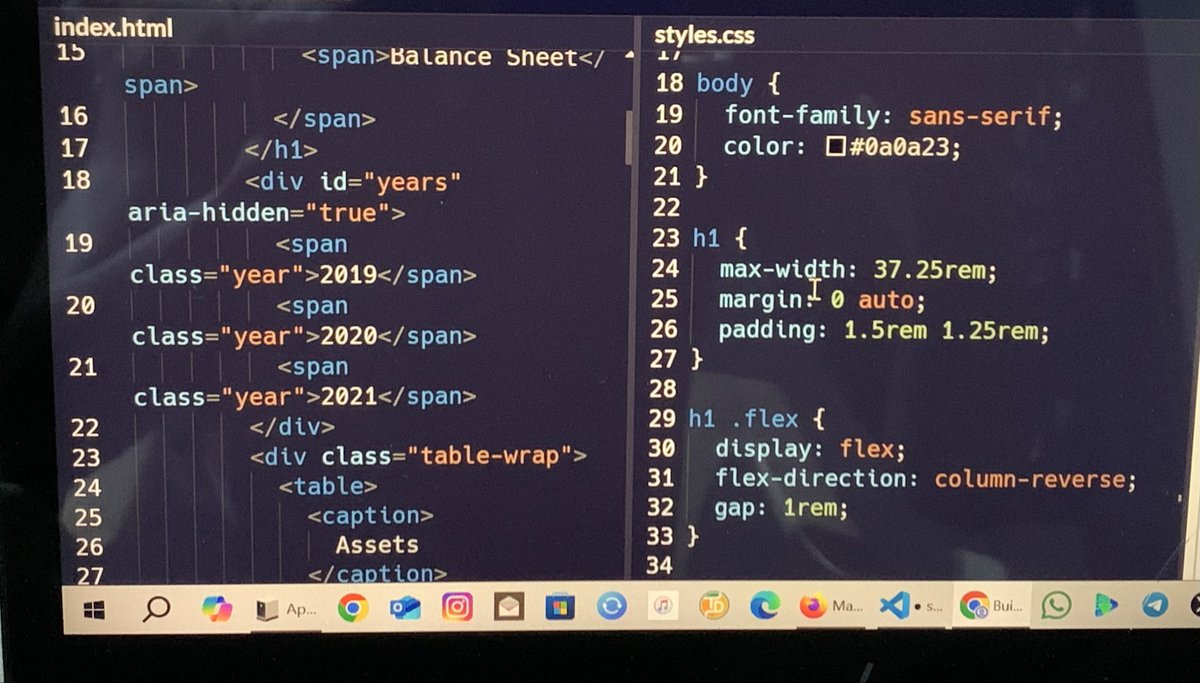This screenshot has width=1200, height=683.
Task: Click the '<div id="years"' opening tag
Action: click(x=353, y=183)
